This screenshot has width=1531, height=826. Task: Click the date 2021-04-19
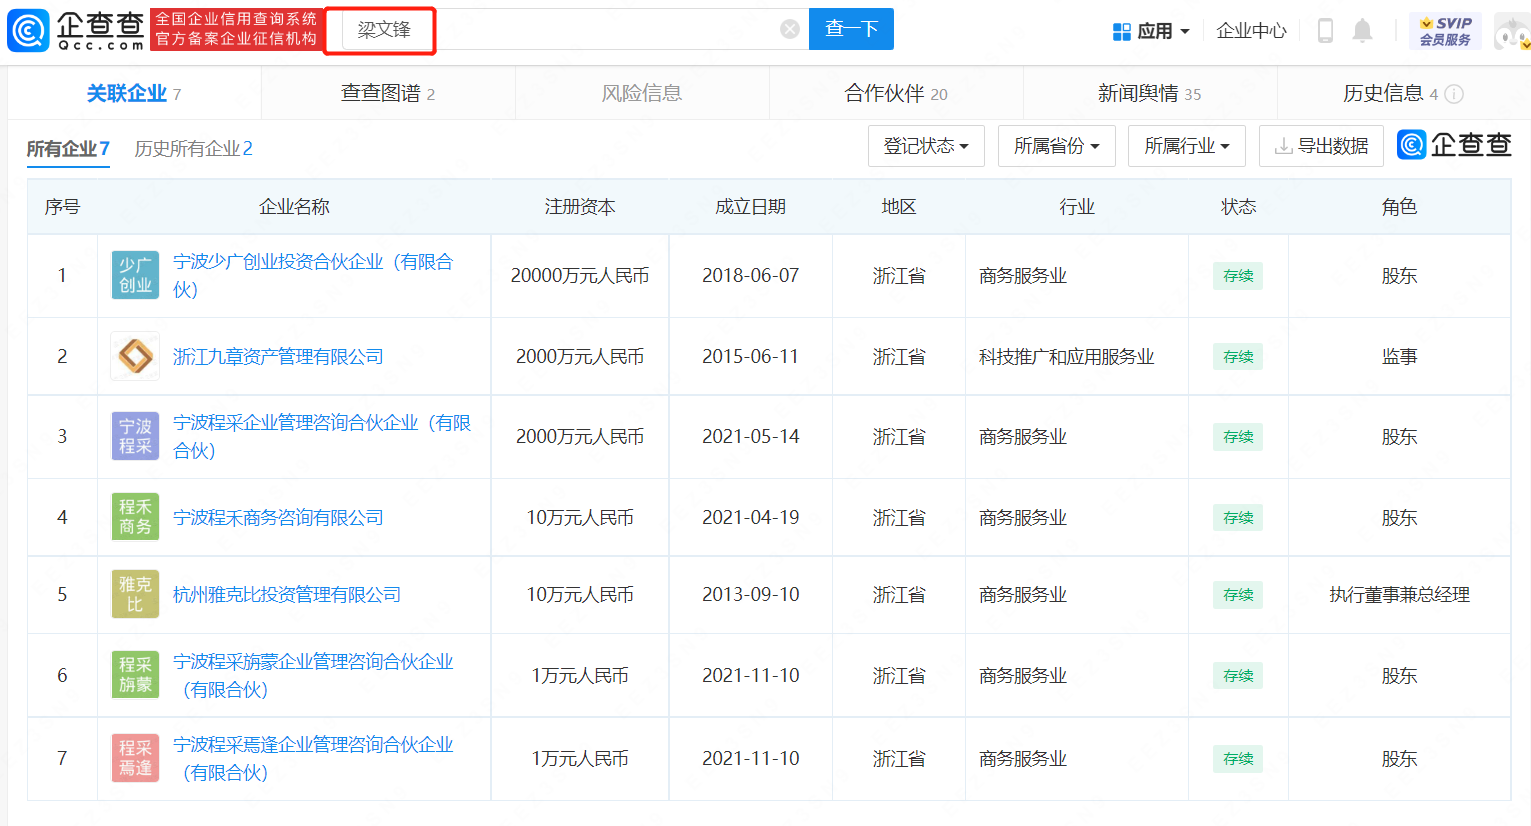point(750,517)
